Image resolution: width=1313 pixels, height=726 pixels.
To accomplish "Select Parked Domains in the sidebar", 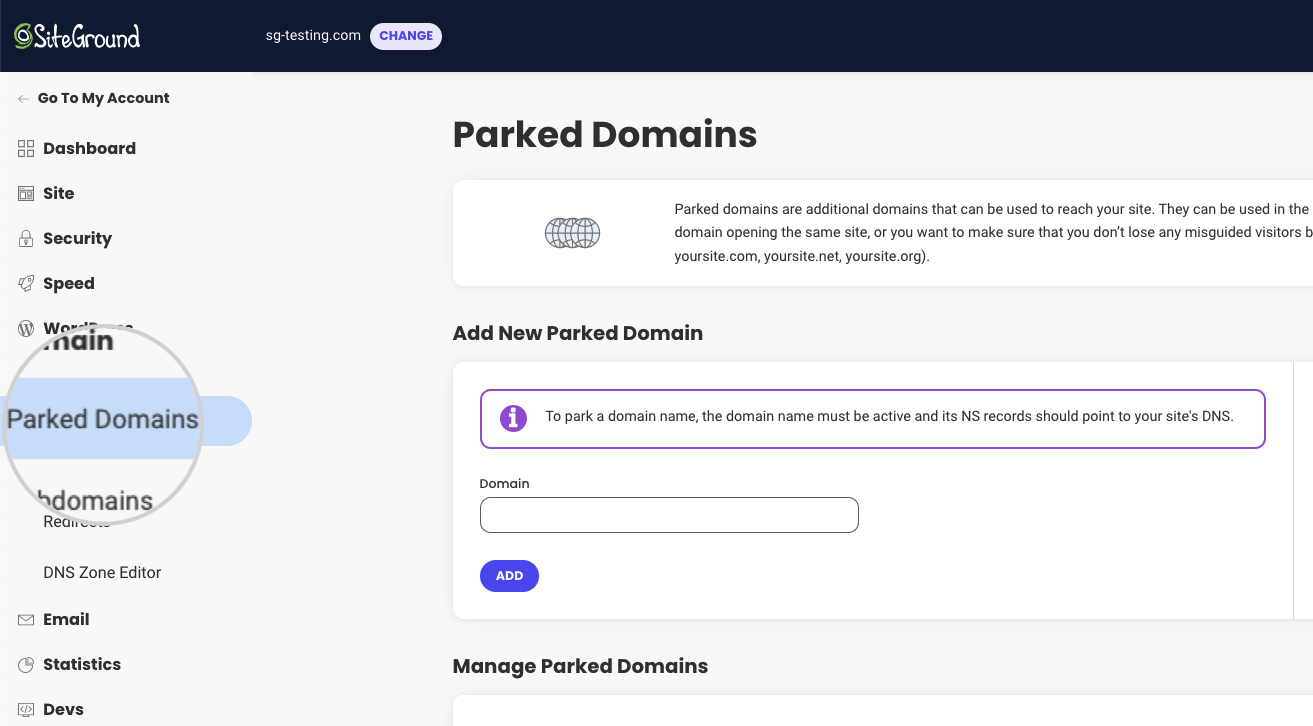I will (126, 420).
